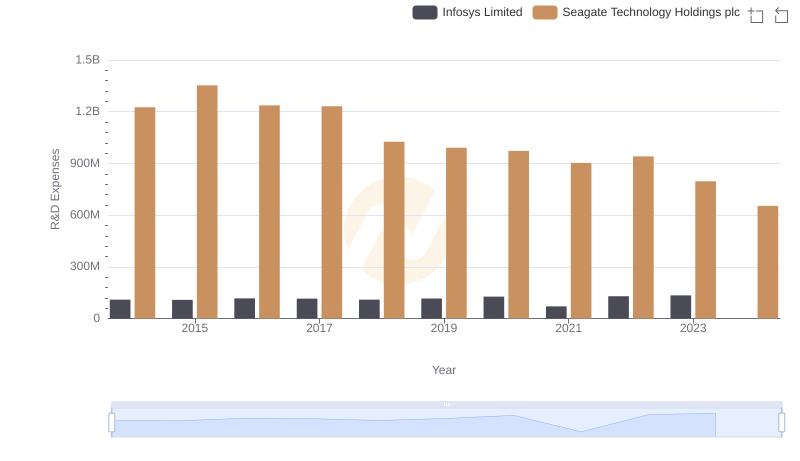This screenshot has width=800, height=461.
Task: Click the R&D Expenses axis title
Action: (55, 189)
